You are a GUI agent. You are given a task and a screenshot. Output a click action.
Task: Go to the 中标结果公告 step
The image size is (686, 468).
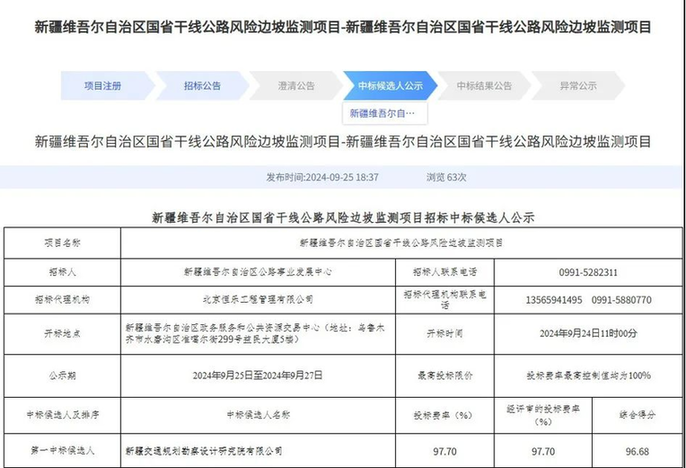tap(484, 86)
